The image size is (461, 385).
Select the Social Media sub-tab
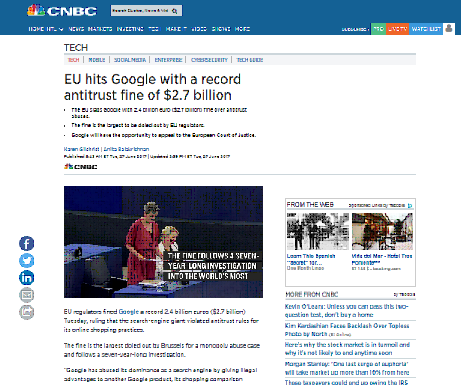(x=130, y=60)
